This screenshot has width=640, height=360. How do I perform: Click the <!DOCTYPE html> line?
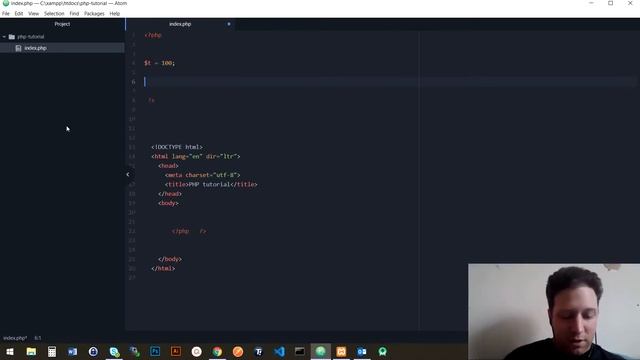click(177, 147)
